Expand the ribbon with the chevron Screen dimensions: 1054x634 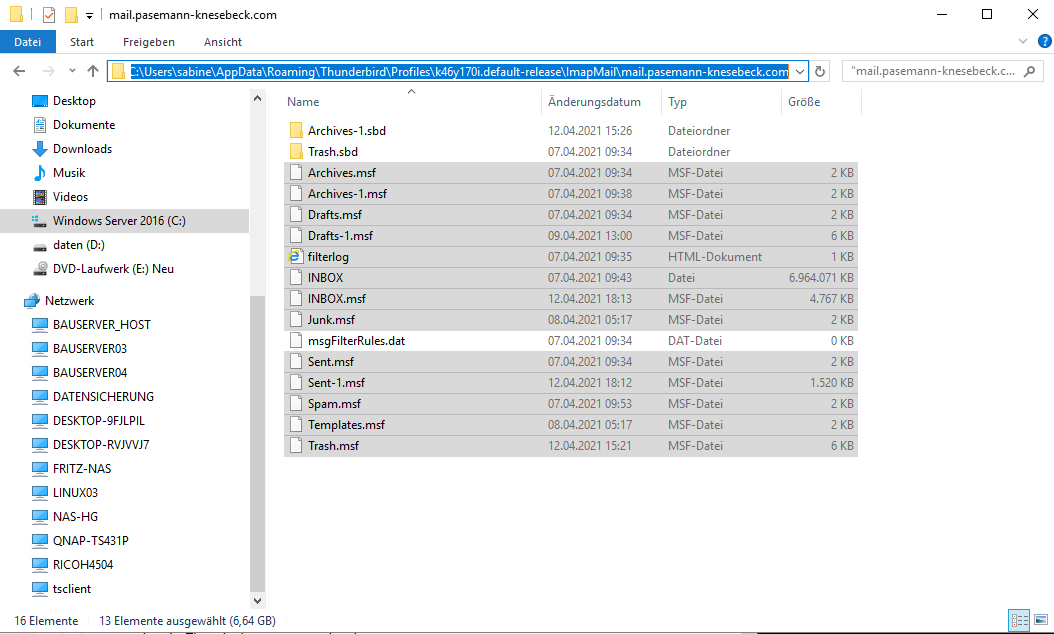click(x=1021, y=42)
